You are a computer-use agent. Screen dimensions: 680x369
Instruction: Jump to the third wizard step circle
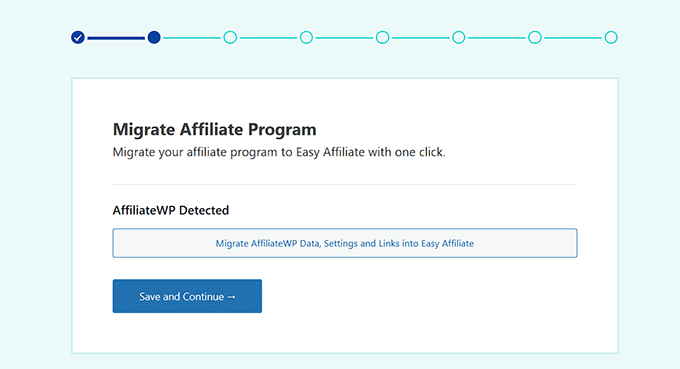point(230,38)
